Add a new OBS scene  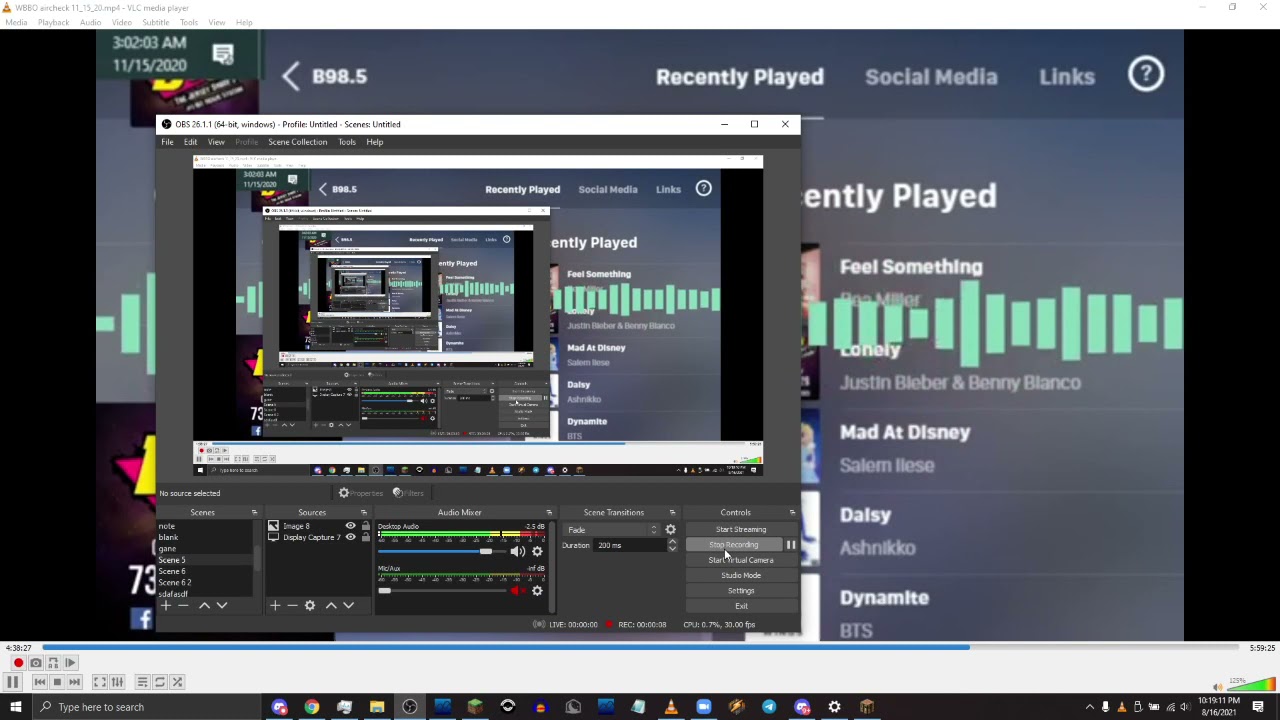pos(166,605)
